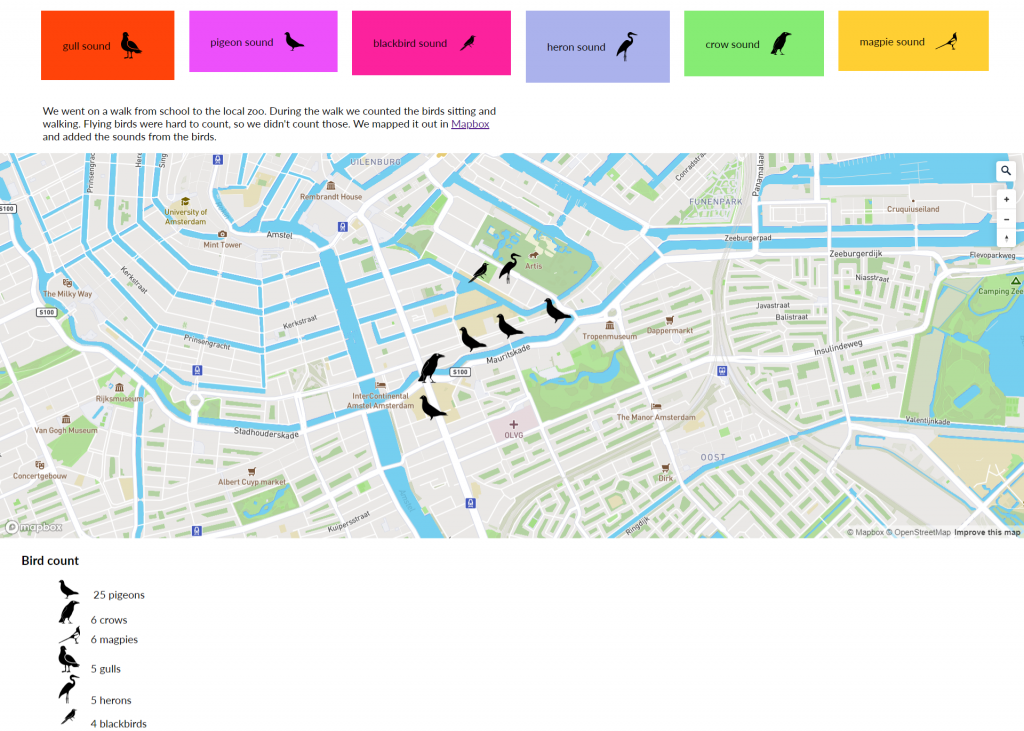
Task: Select the "5 gulls" count text
Action: tap(106, 669)
